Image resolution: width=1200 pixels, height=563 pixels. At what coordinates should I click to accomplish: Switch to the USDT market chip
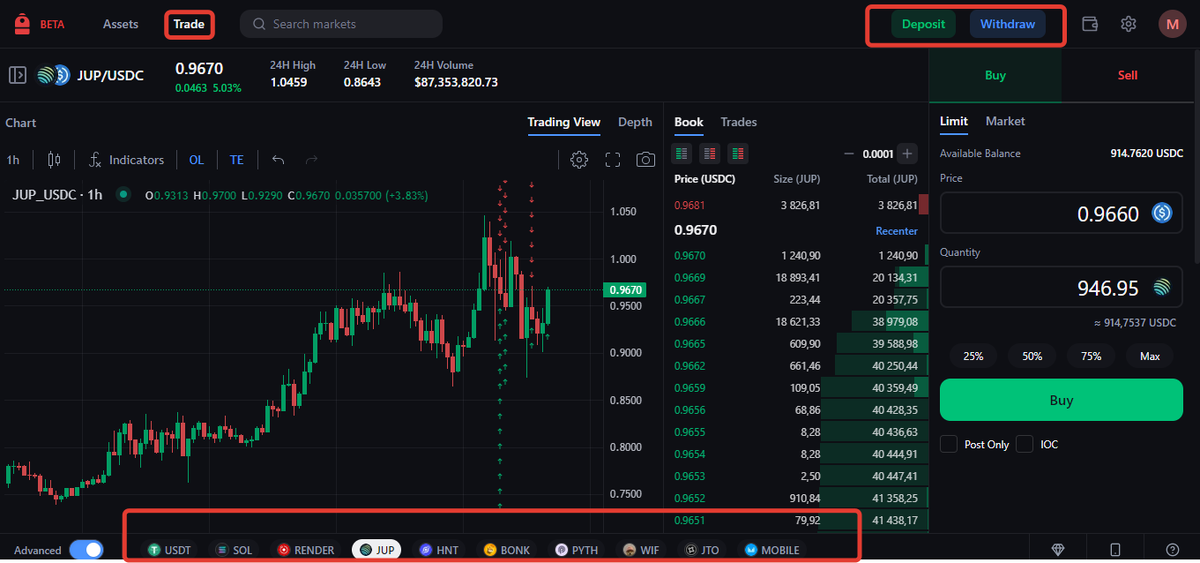169,550
